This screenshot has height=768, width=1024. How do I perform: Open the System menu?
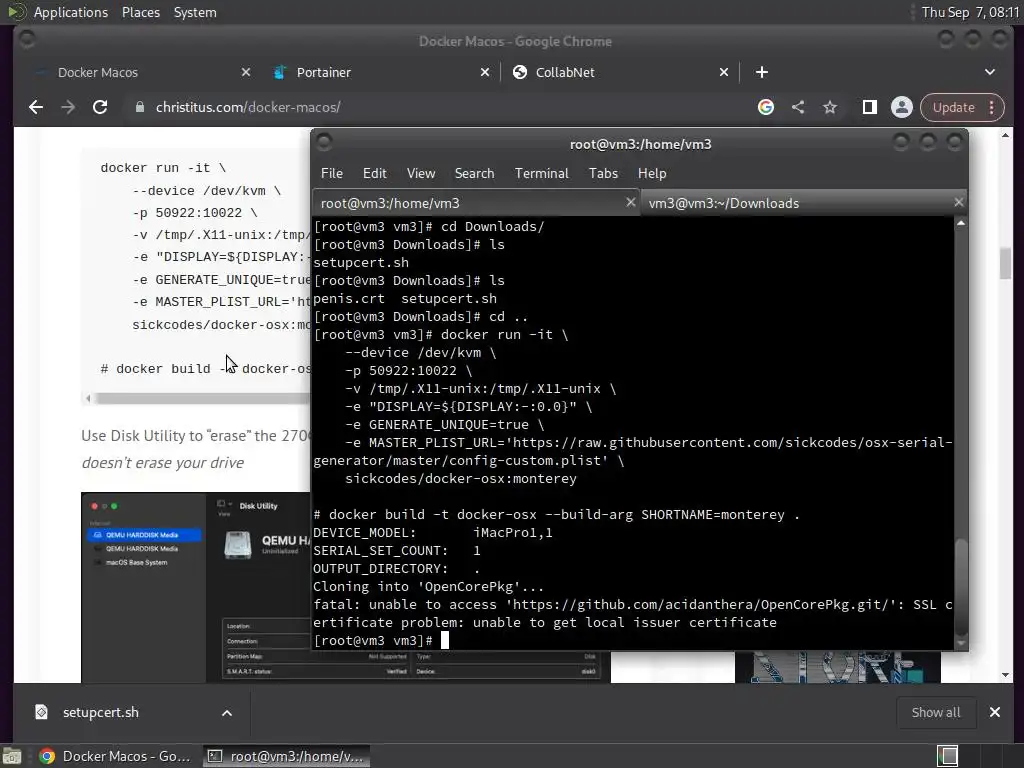[x=195, y=12]
